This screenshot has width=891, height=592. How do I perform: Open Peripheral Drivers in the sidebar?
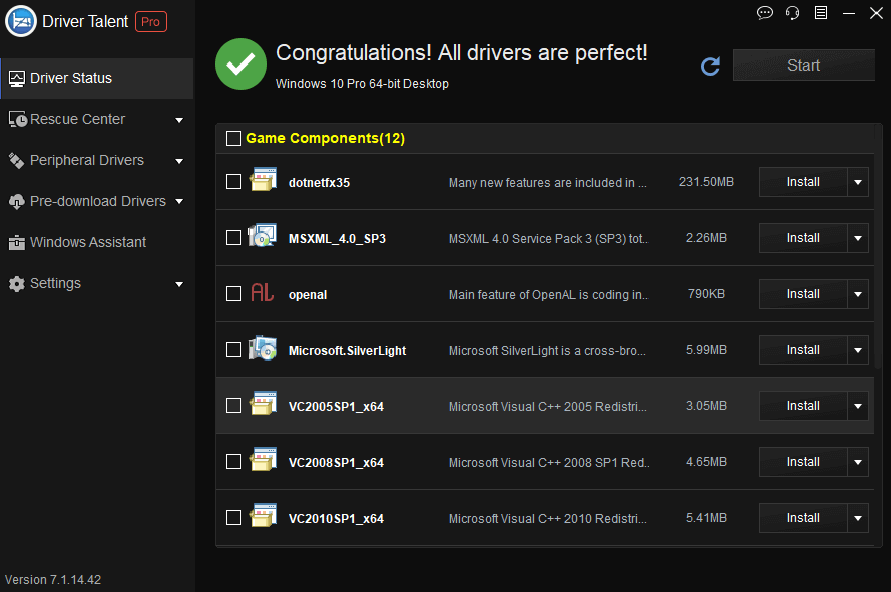(97, 160)
